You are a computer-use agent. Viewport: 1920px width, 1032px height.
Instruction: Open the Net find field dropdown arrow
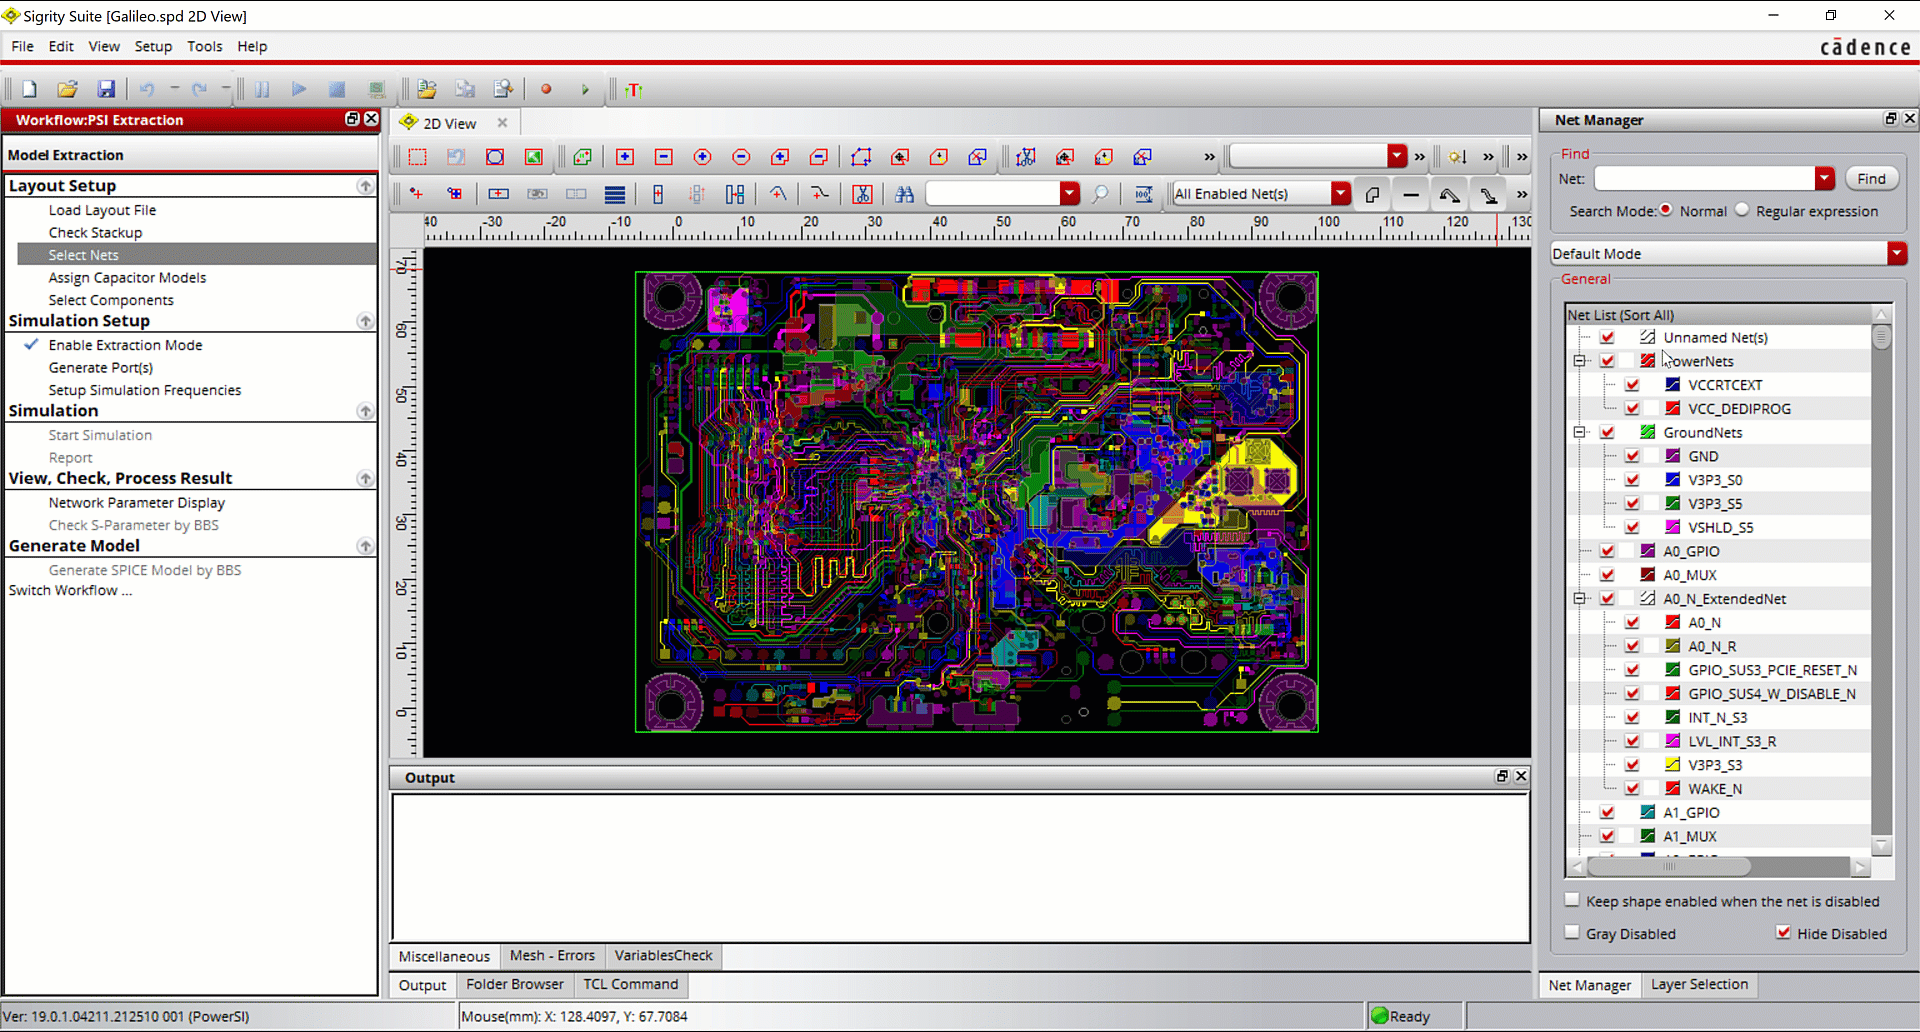(x=1825, y=179)
